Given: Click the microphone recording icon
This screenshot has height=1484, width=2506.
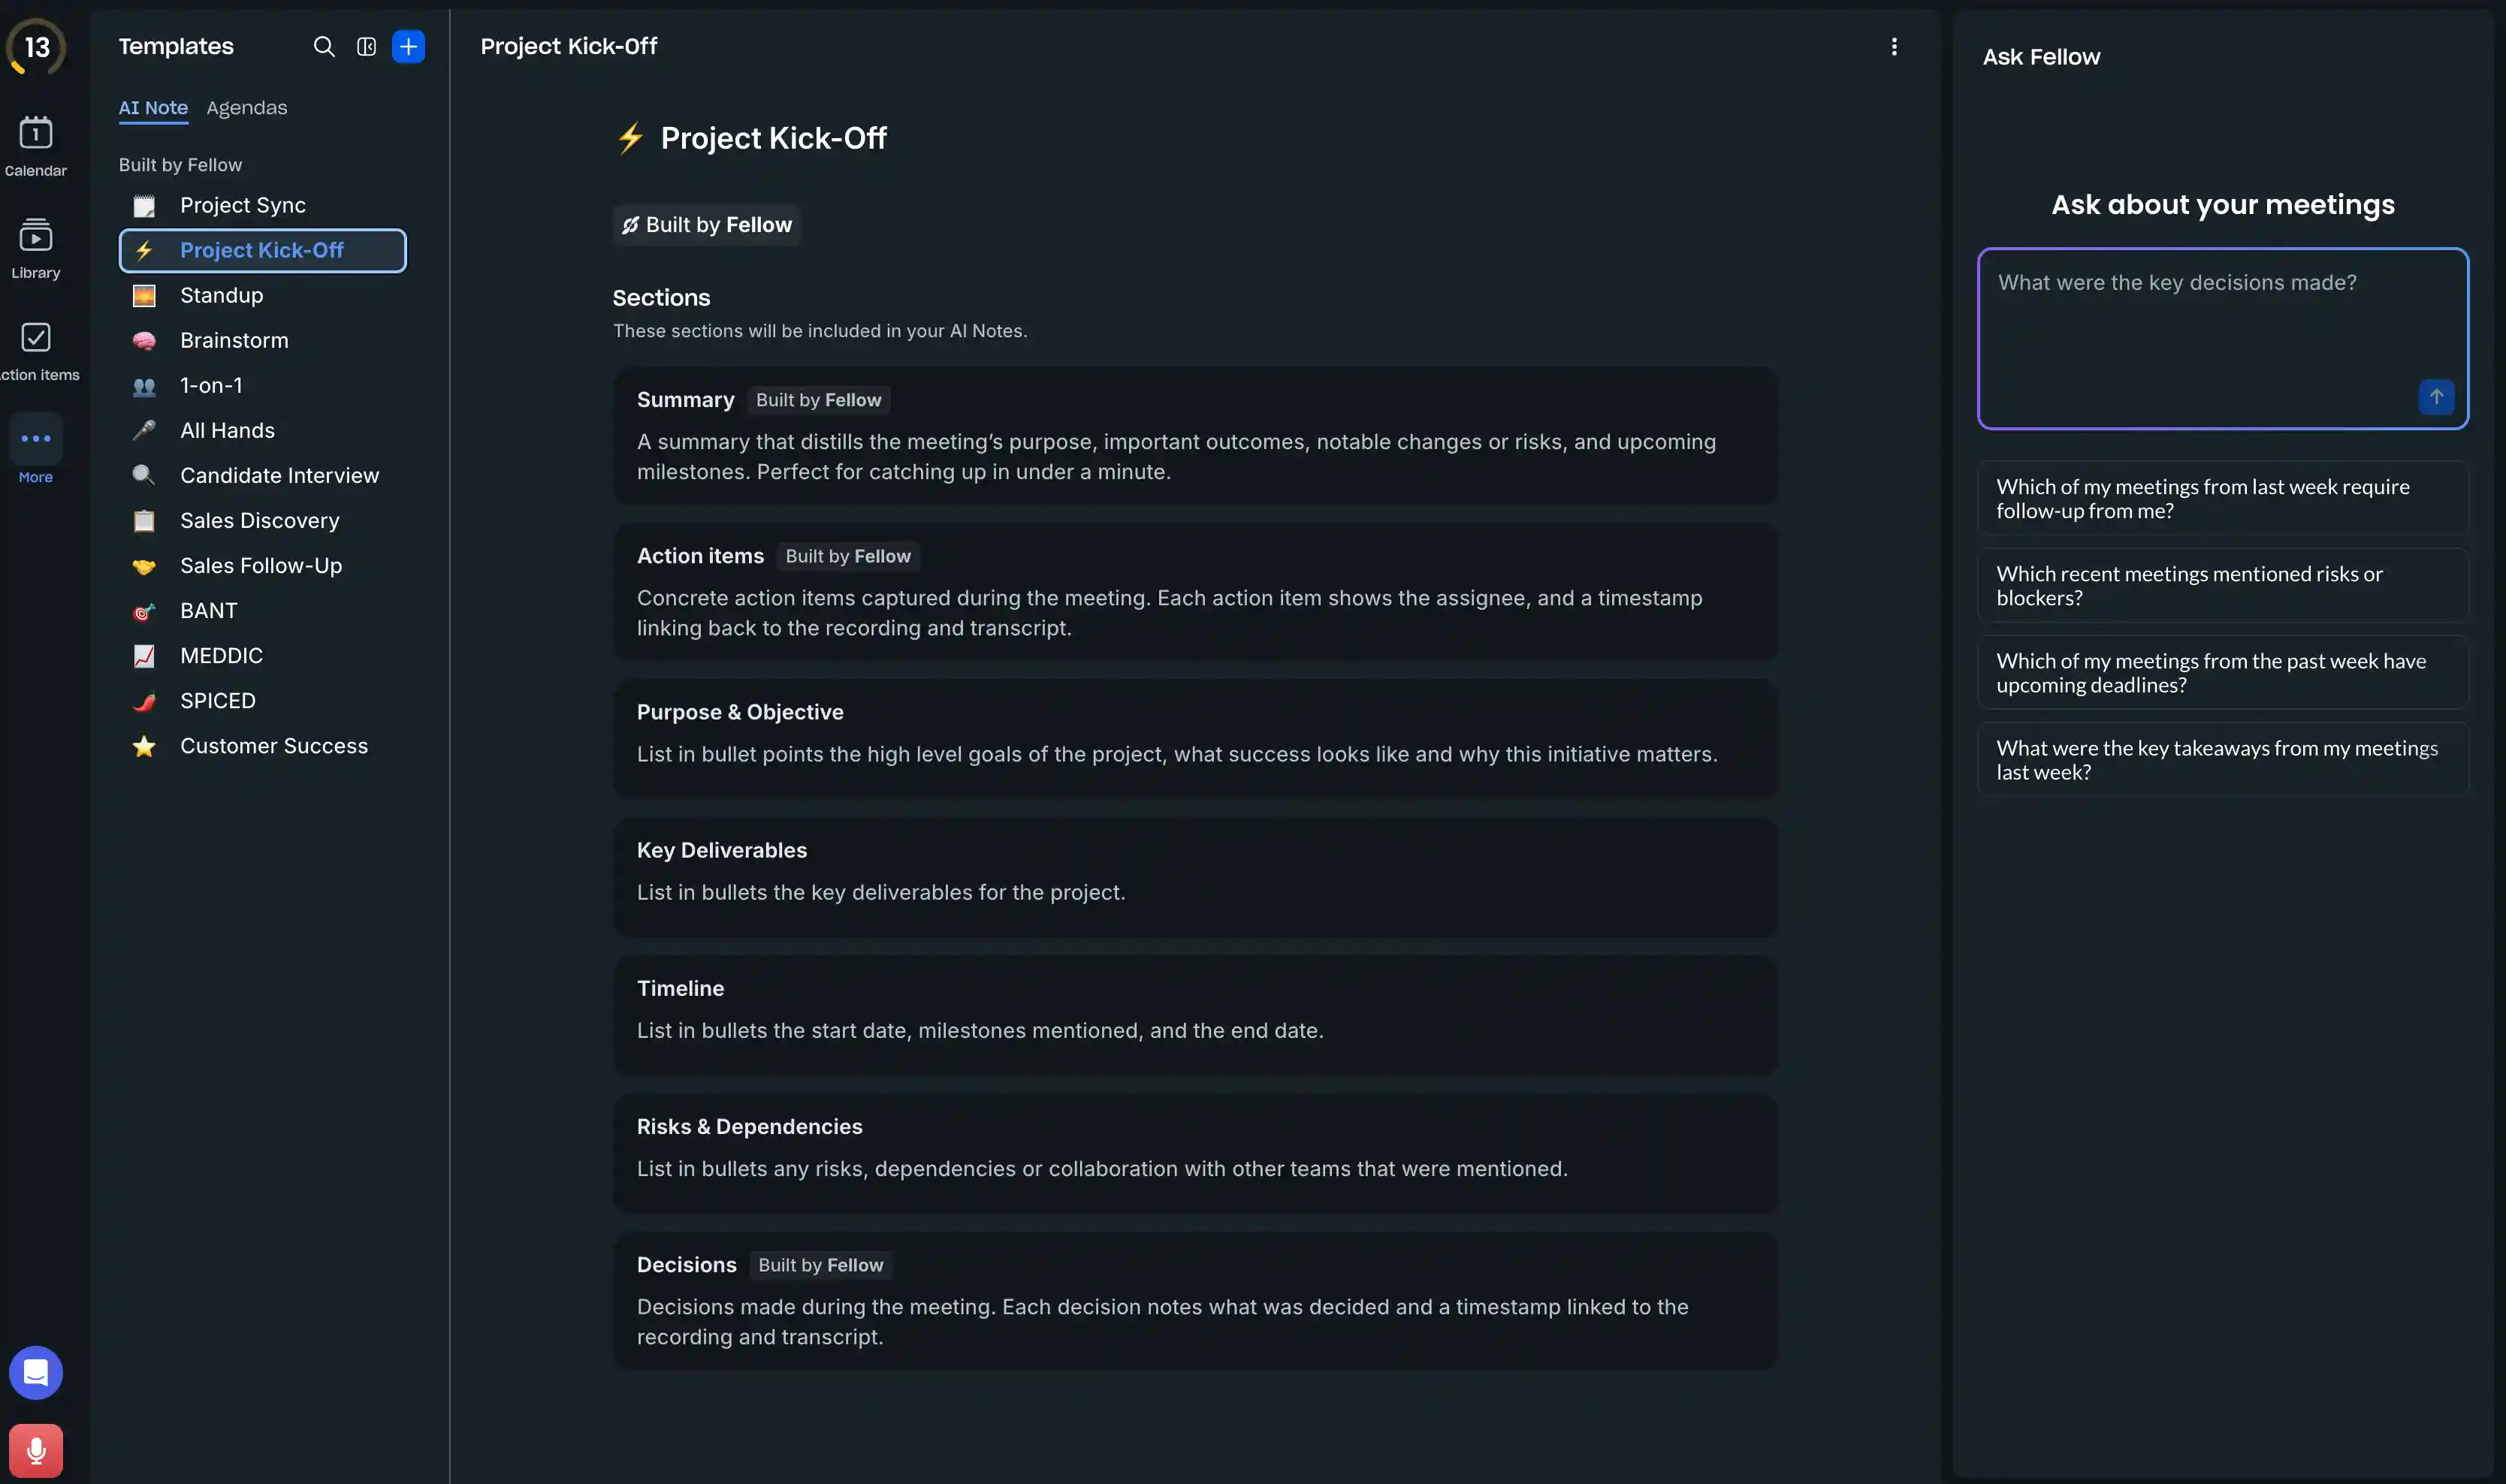Looking at the screenshot, I should (x=36, y=1450).
